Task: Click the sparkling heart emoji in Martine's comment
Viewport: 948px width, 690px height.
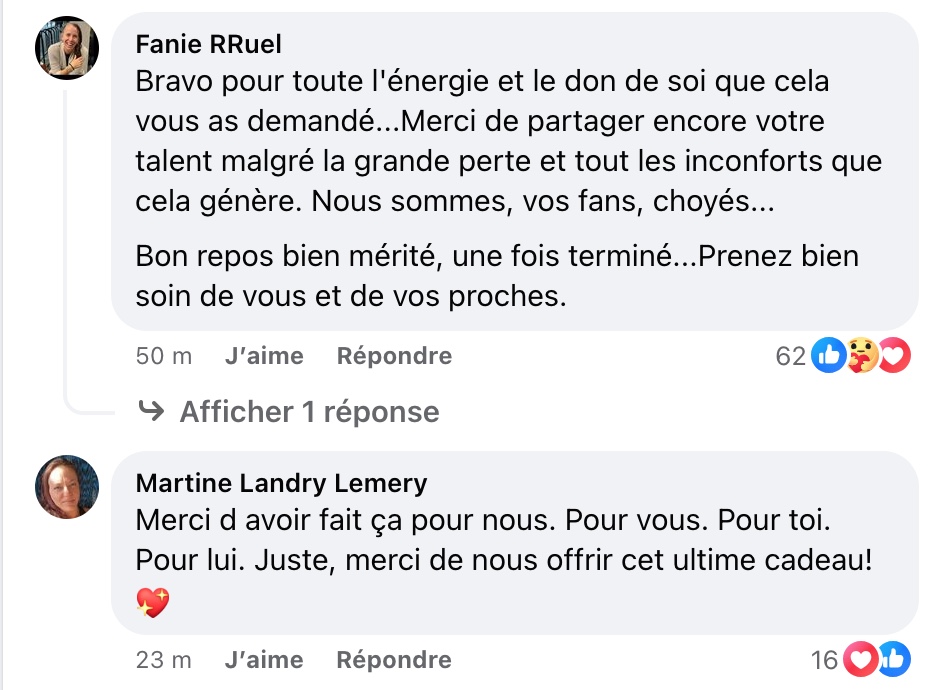Action: [x=152, y=603]
